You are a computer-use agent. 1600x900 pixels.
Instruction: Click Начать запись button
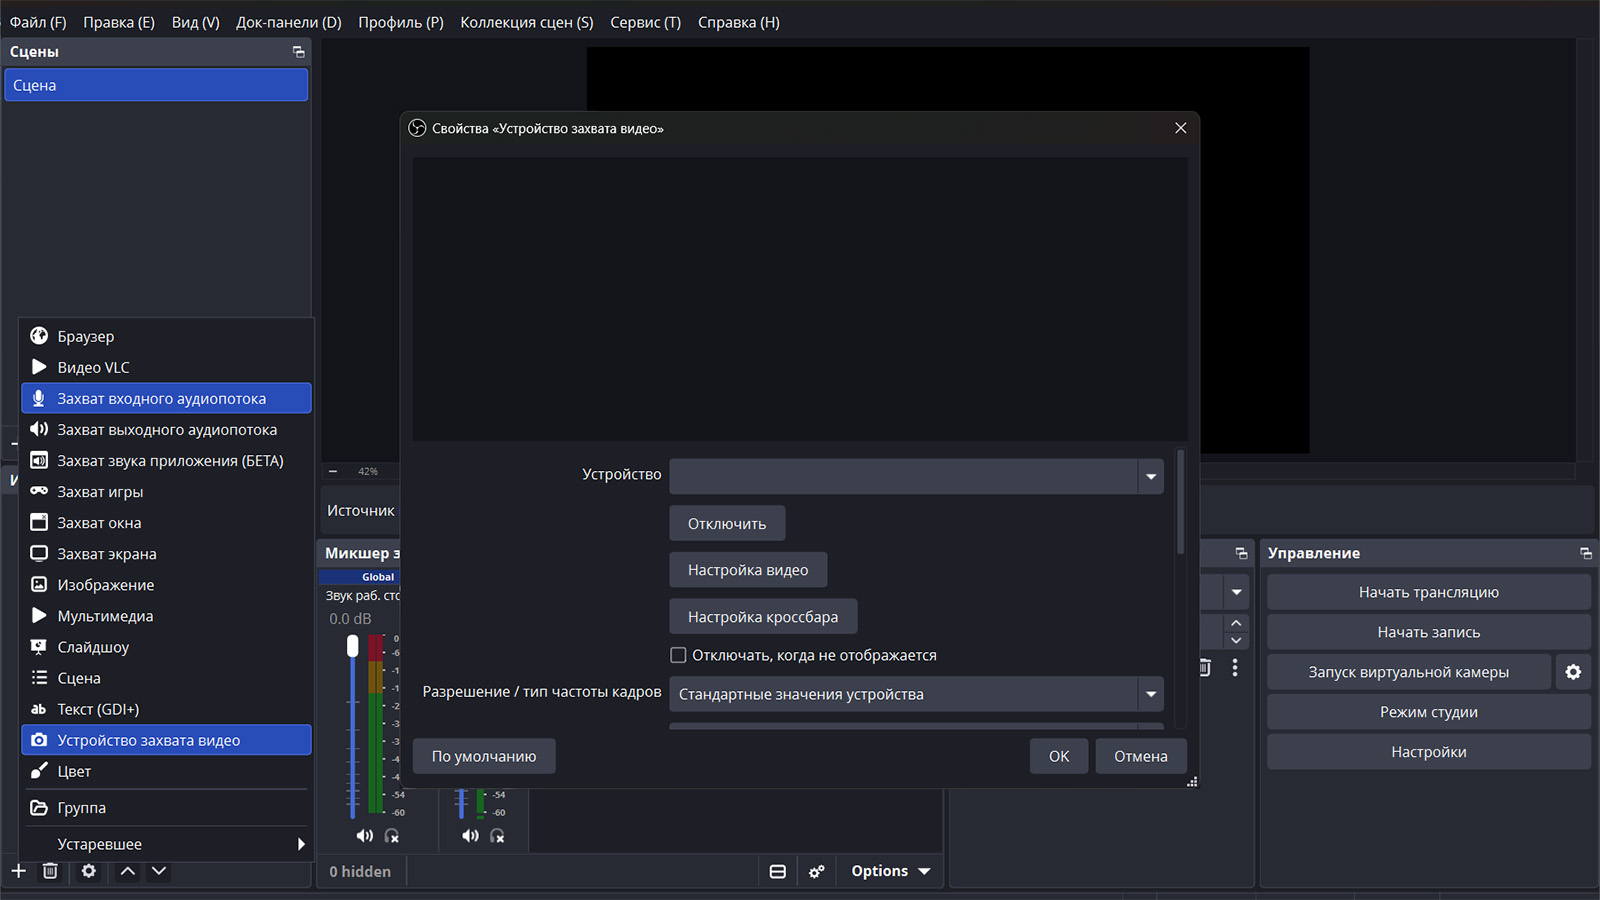click(x=1428, y=632)
